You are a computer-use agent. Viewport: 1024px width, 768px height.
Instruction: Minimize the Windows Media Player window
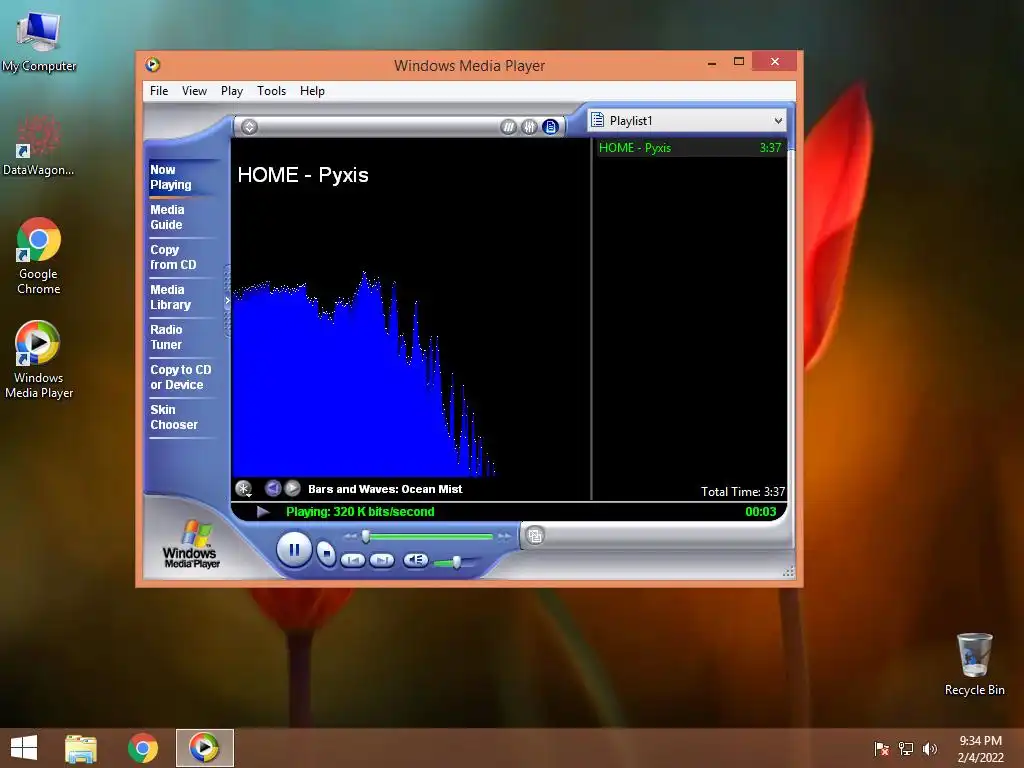(x=712, y=63)
